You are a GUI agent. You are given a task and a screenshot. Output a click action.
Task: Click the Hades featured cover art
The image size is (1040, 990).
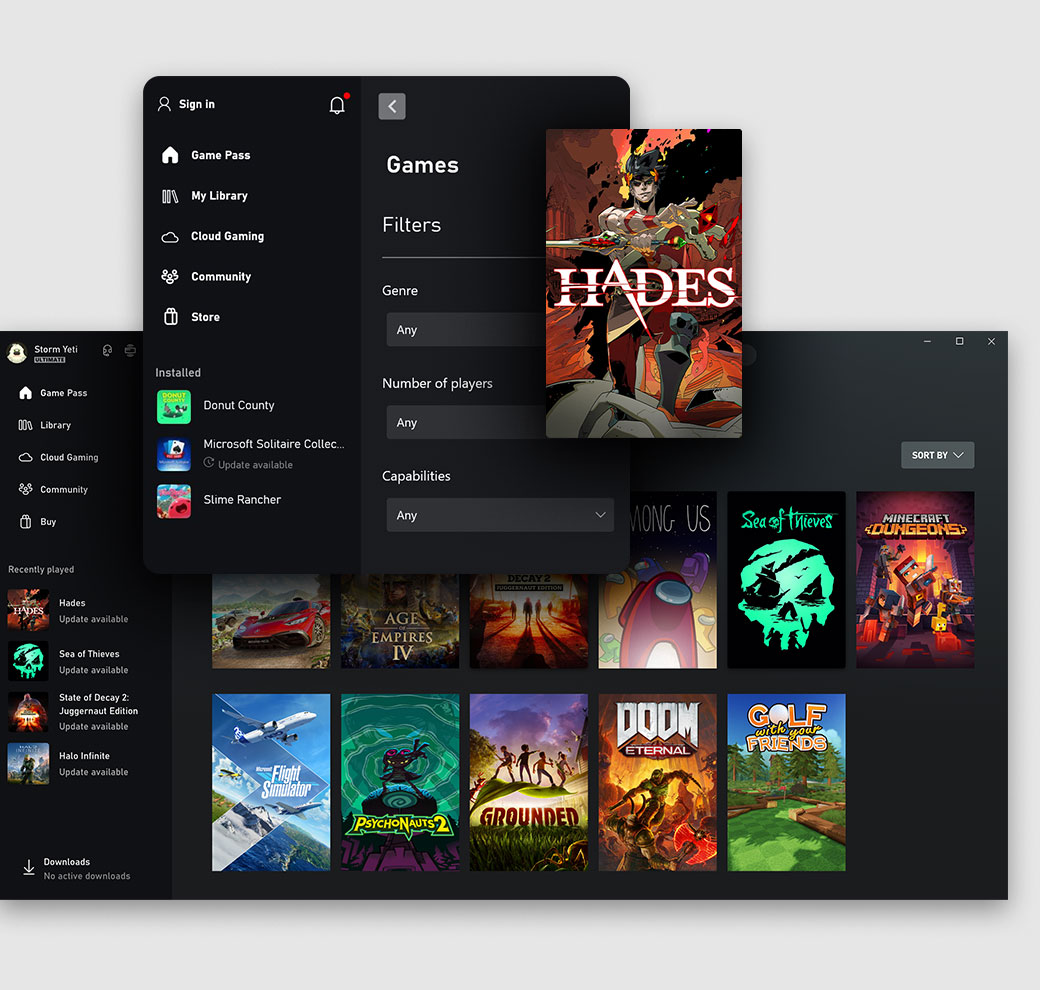(x=643, y=283)
